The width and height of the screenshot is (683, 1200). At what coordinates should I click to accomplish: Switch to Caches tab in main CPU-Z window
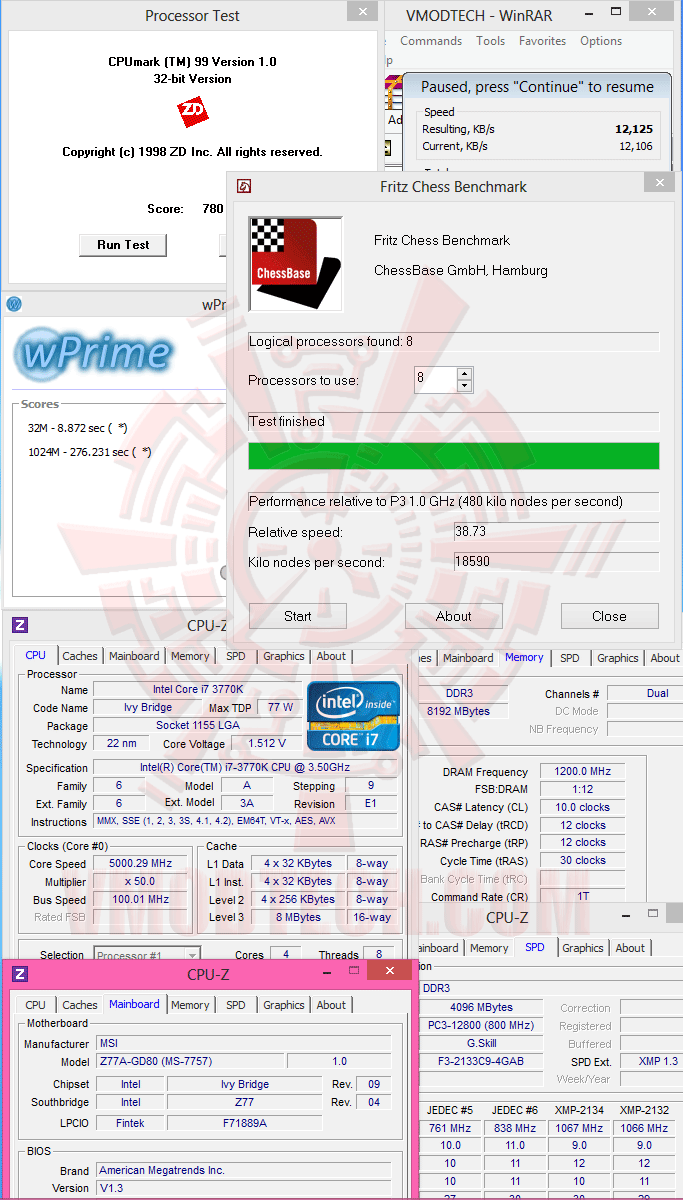(x=80, y=656)
